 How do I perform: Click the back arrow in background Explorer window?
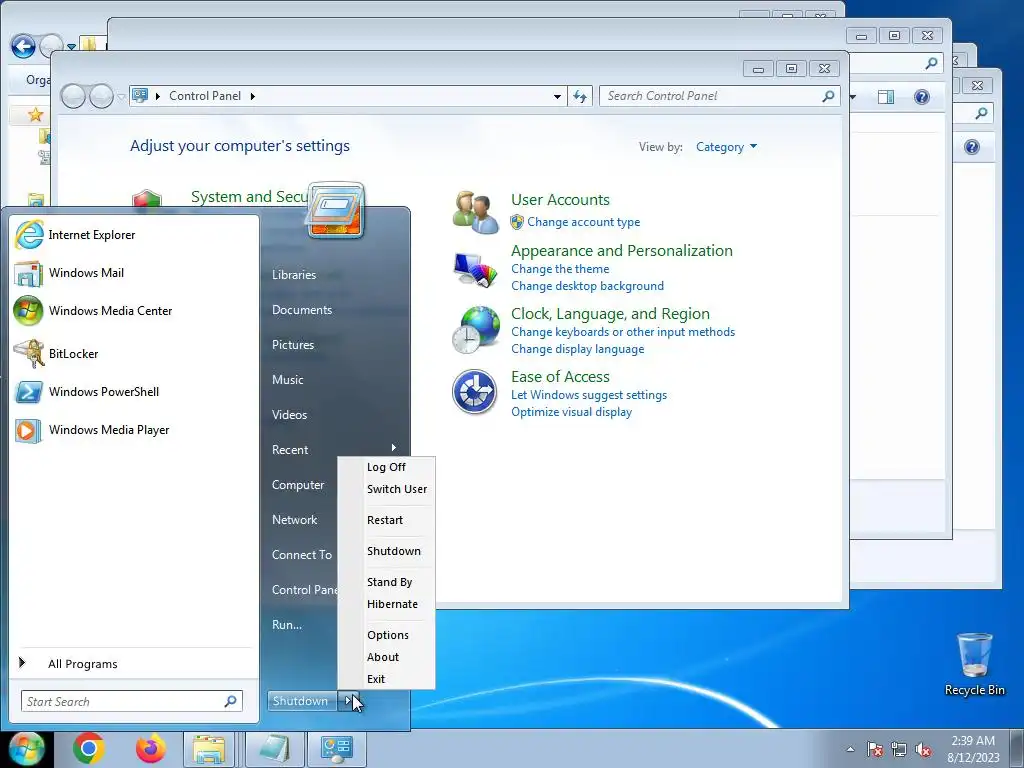click(24, 46)
